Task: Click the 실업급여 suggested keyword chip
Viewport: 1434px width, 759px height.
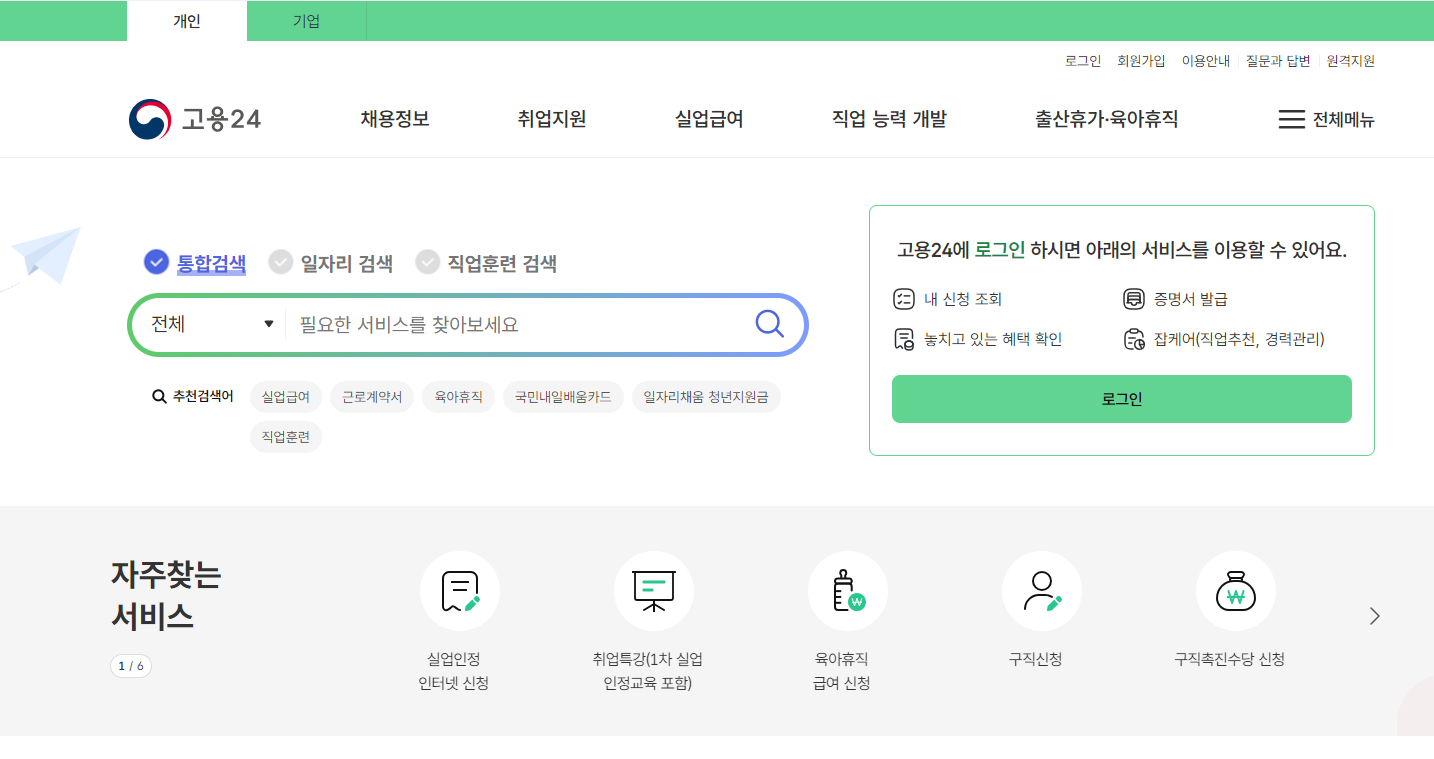Action: [286, 397]
